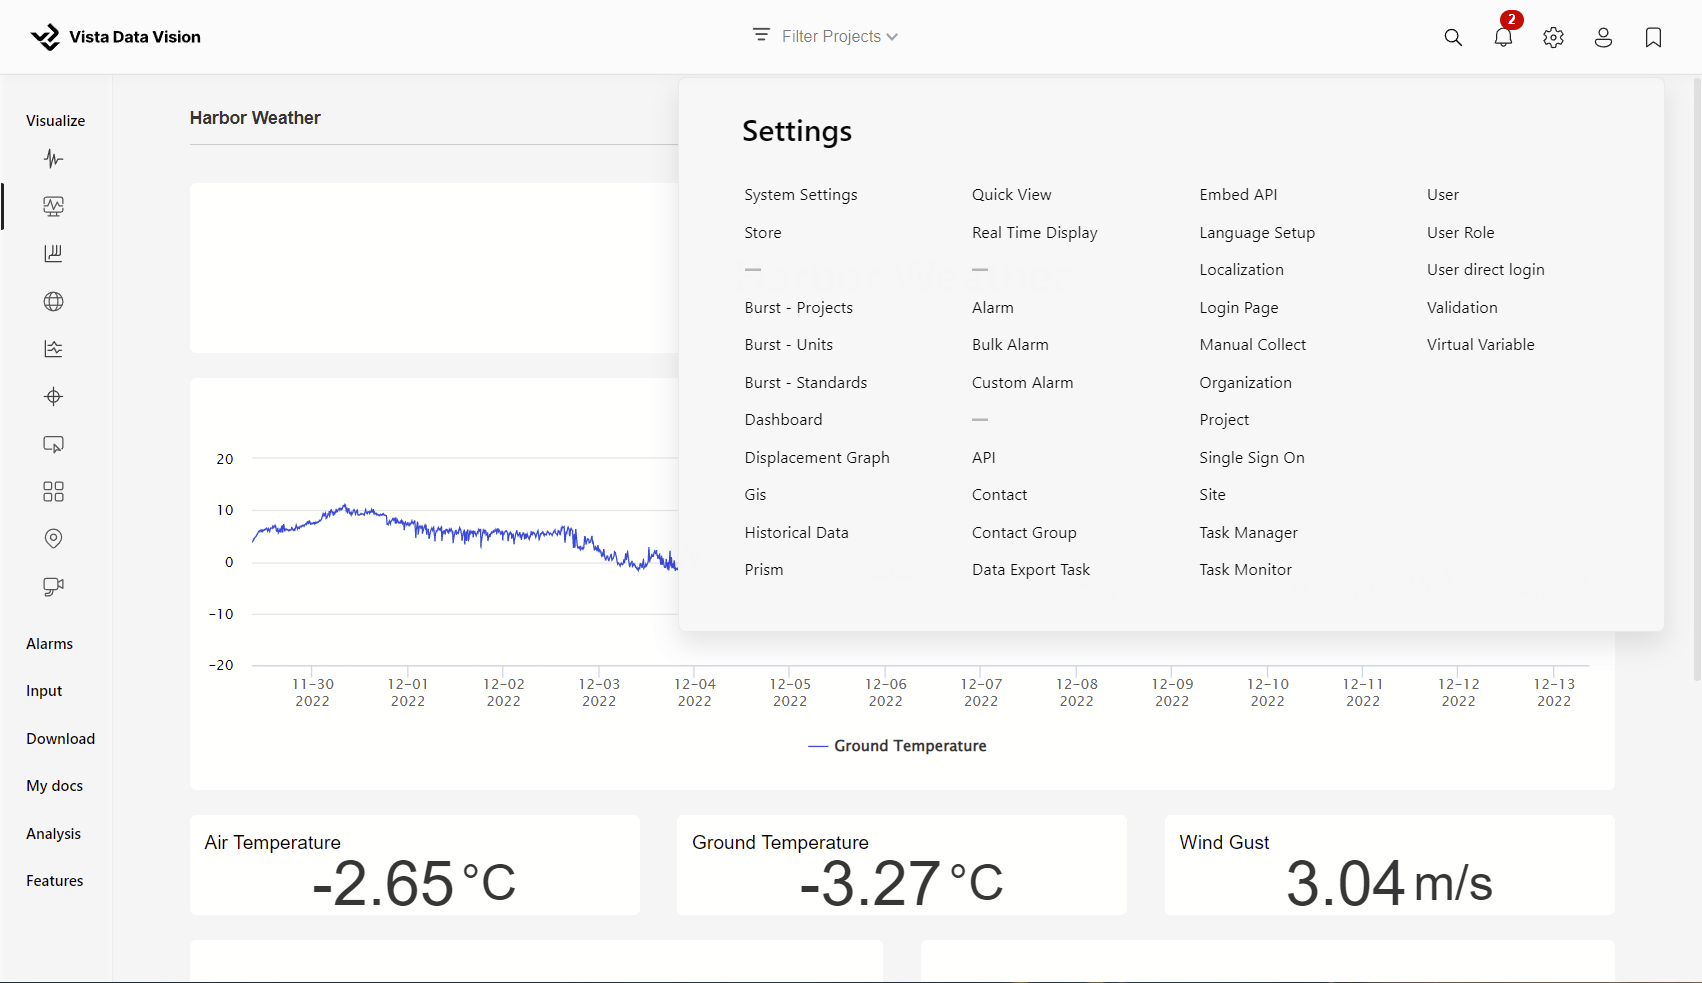
Task: Click the filter lines icon
Action: click(x=761, y=35)
